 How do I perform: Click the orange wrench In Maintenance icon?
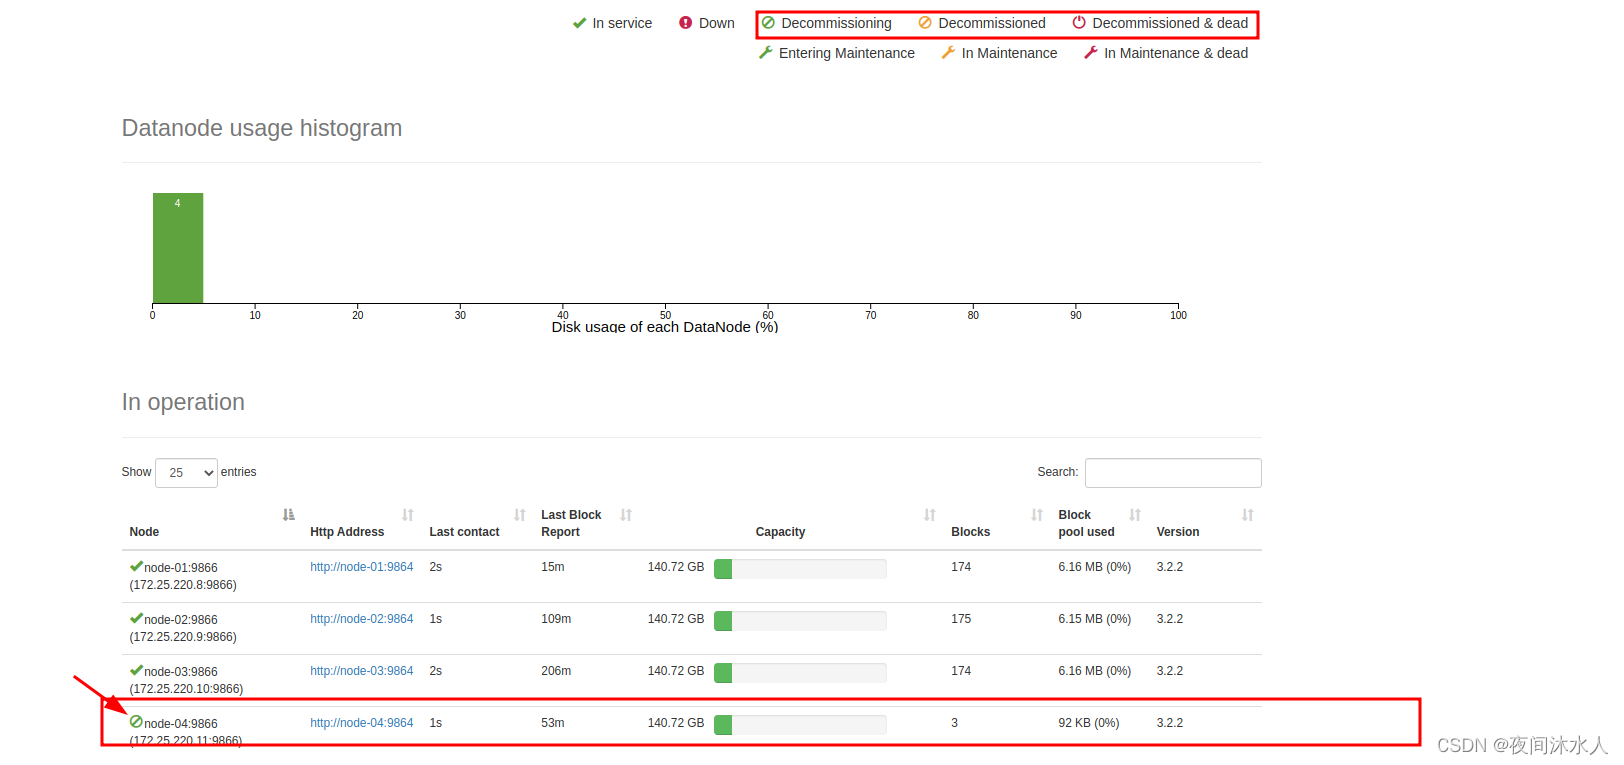click(948, 53)
